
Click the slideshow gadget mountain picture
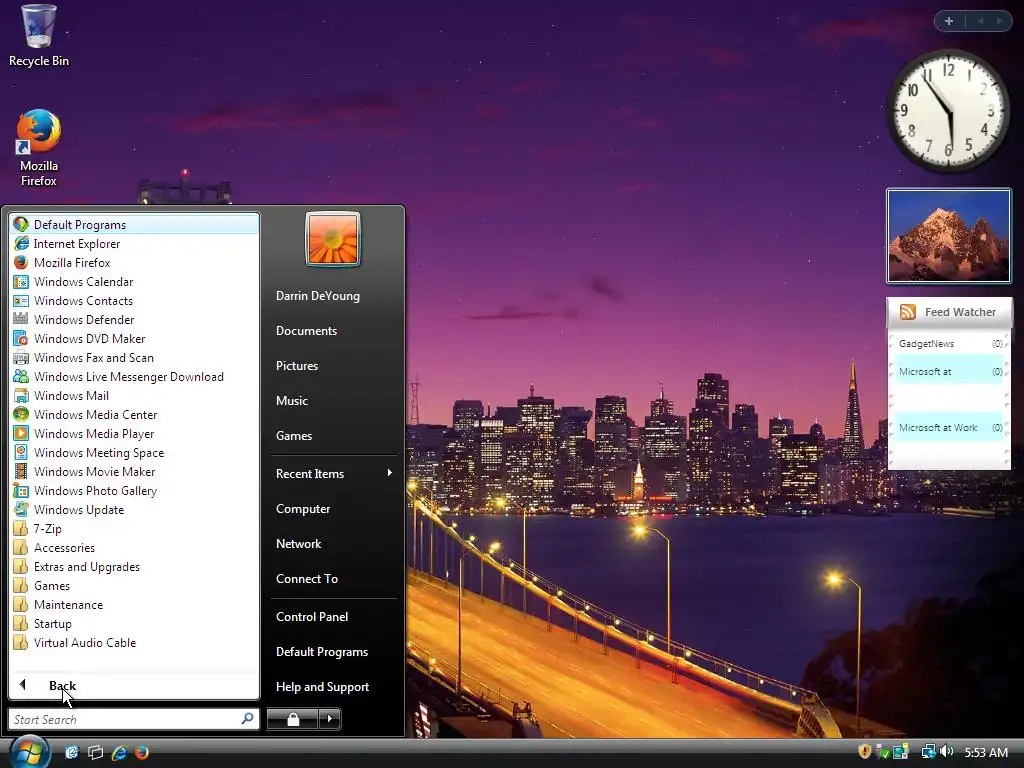click(x=948, y=236)
